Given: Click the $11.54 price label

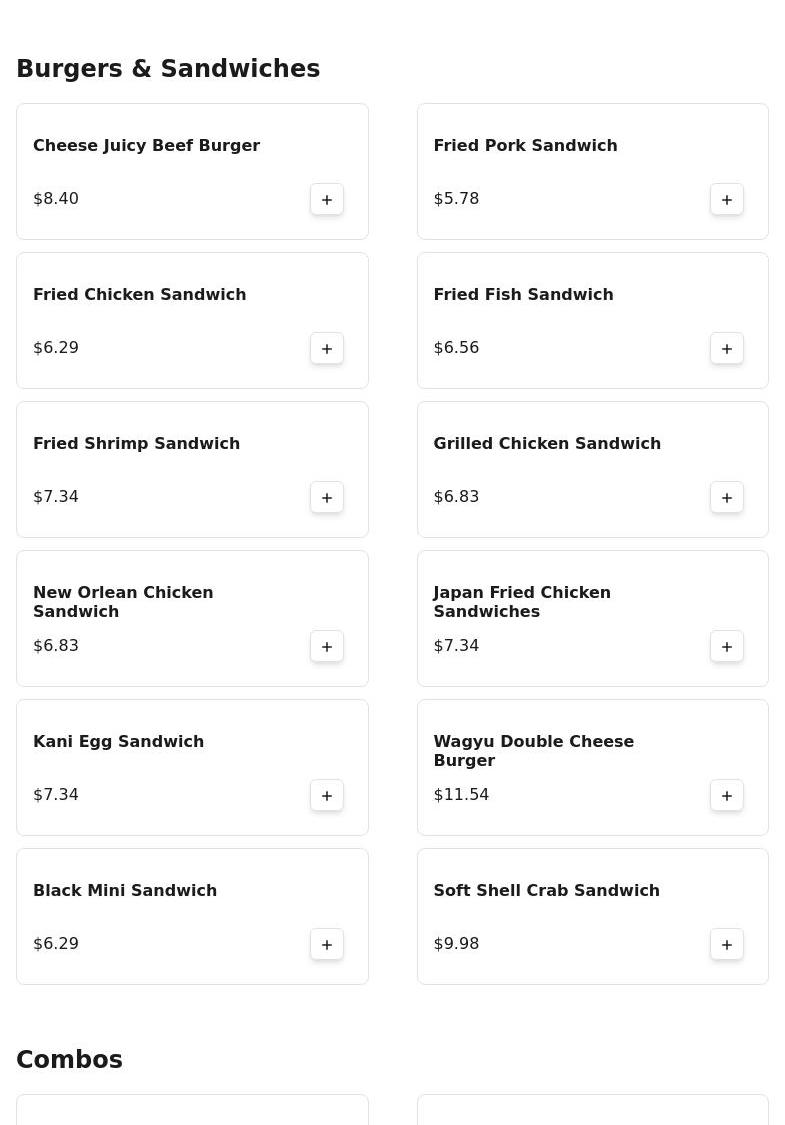Looking at the screenshot, I should pos(461,795).
